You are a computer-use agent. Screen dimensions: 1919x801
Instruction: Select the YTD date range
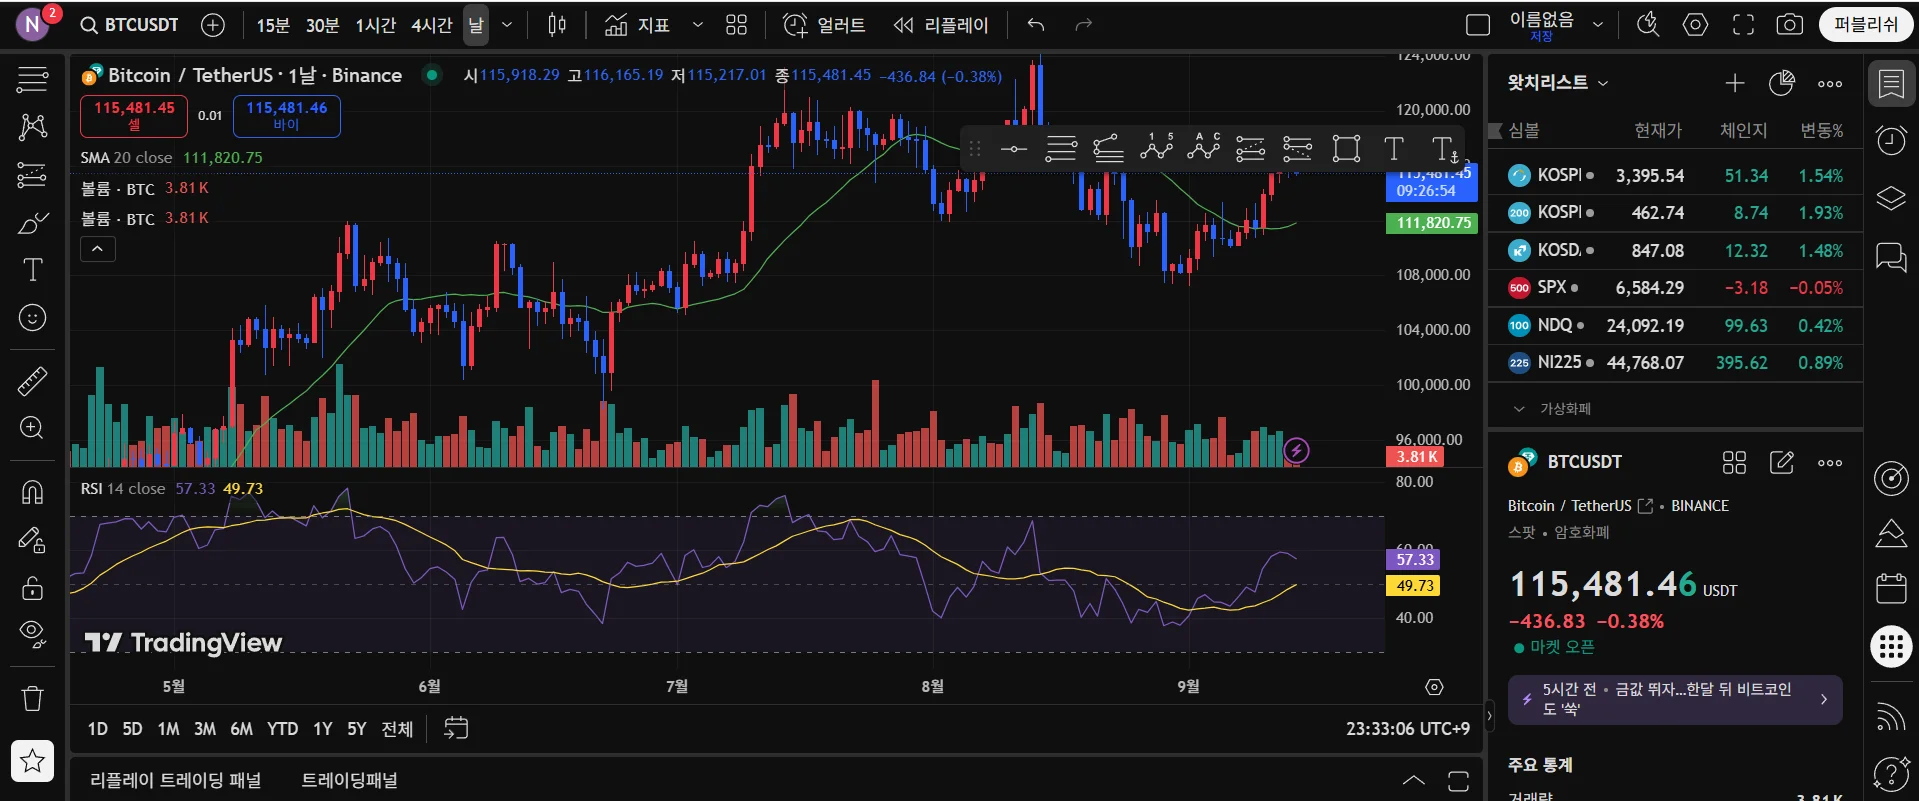point(283,729)
